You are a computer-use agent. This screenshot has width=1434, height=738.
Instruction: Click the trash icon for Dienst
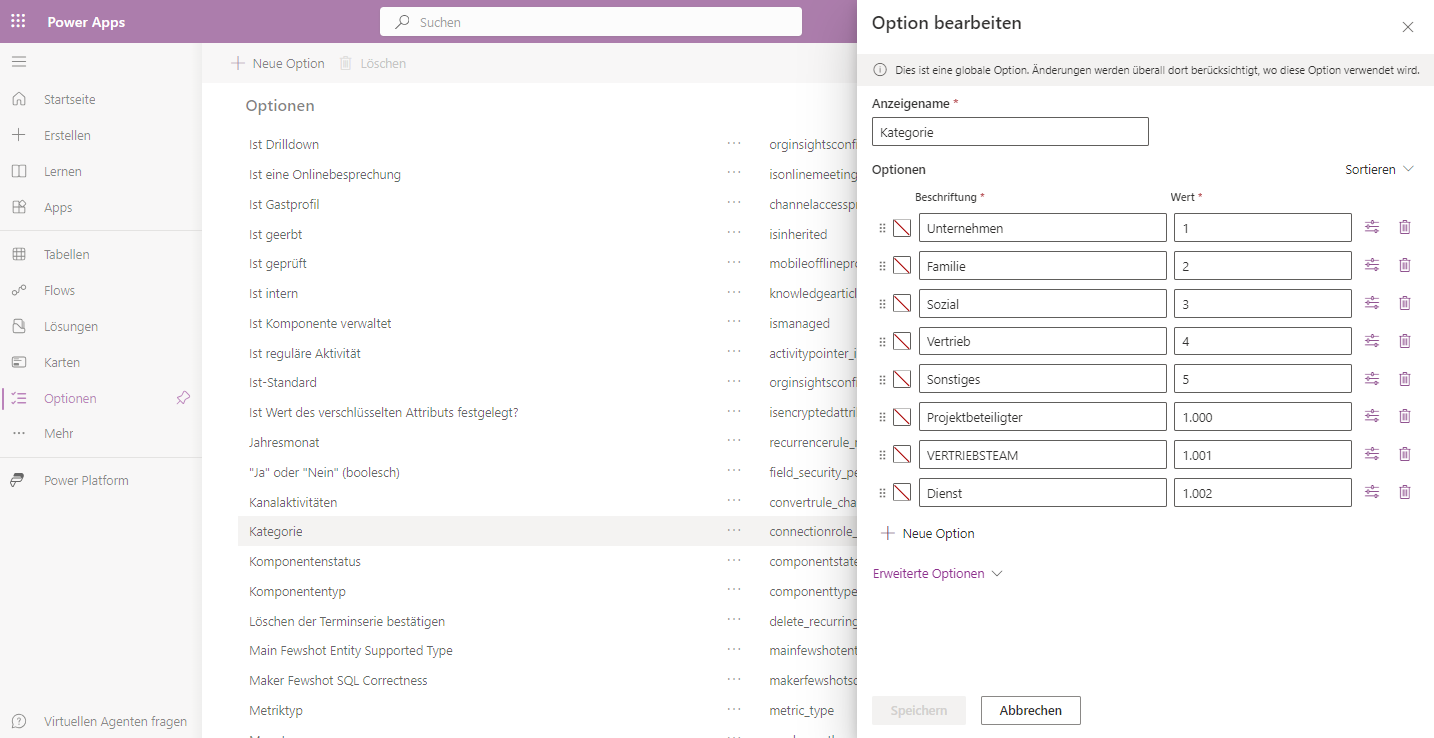click(1404, 492)
